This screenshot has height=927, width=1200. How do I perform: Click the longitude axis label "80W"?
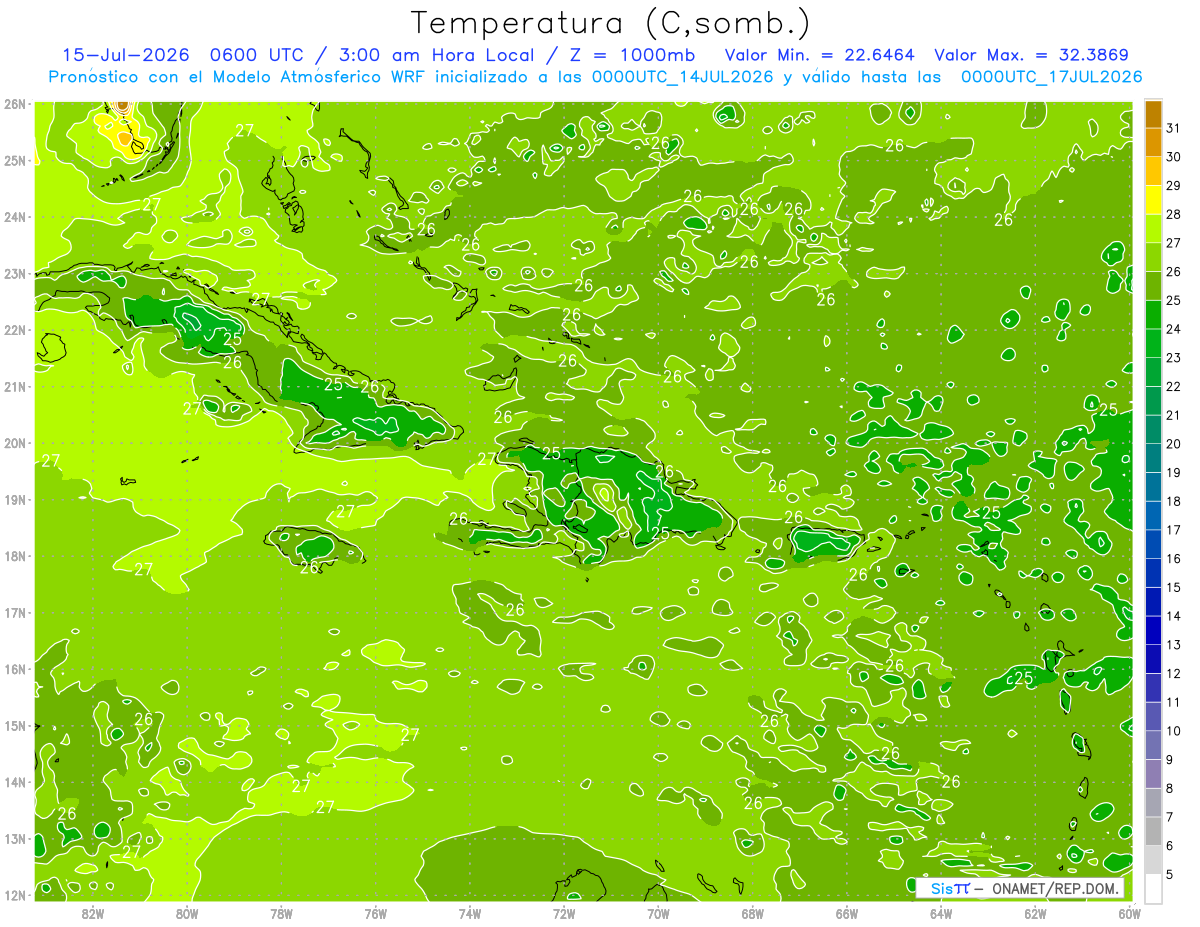(x=187, y=913)
